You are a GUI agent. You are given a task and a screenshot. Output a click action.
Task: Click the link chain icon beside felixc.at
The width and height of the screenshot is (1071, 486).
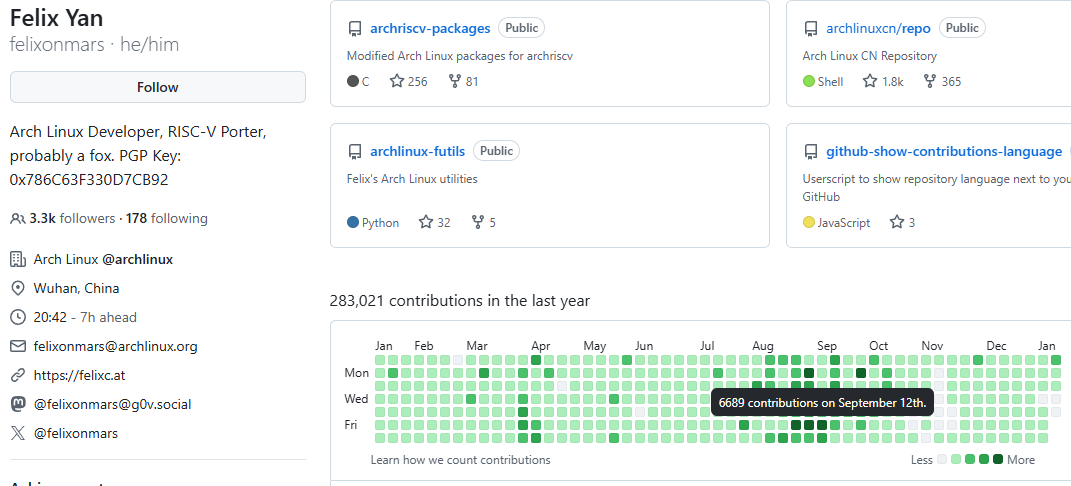point(18,375)
